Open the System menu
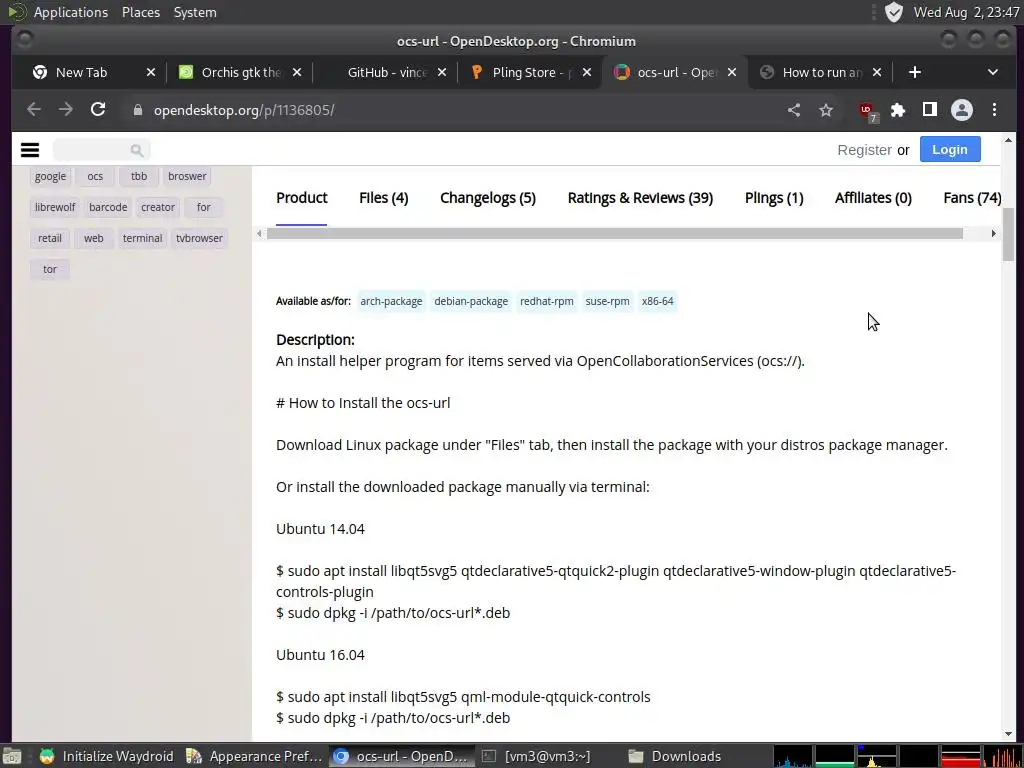 click(x=195, y=12)
